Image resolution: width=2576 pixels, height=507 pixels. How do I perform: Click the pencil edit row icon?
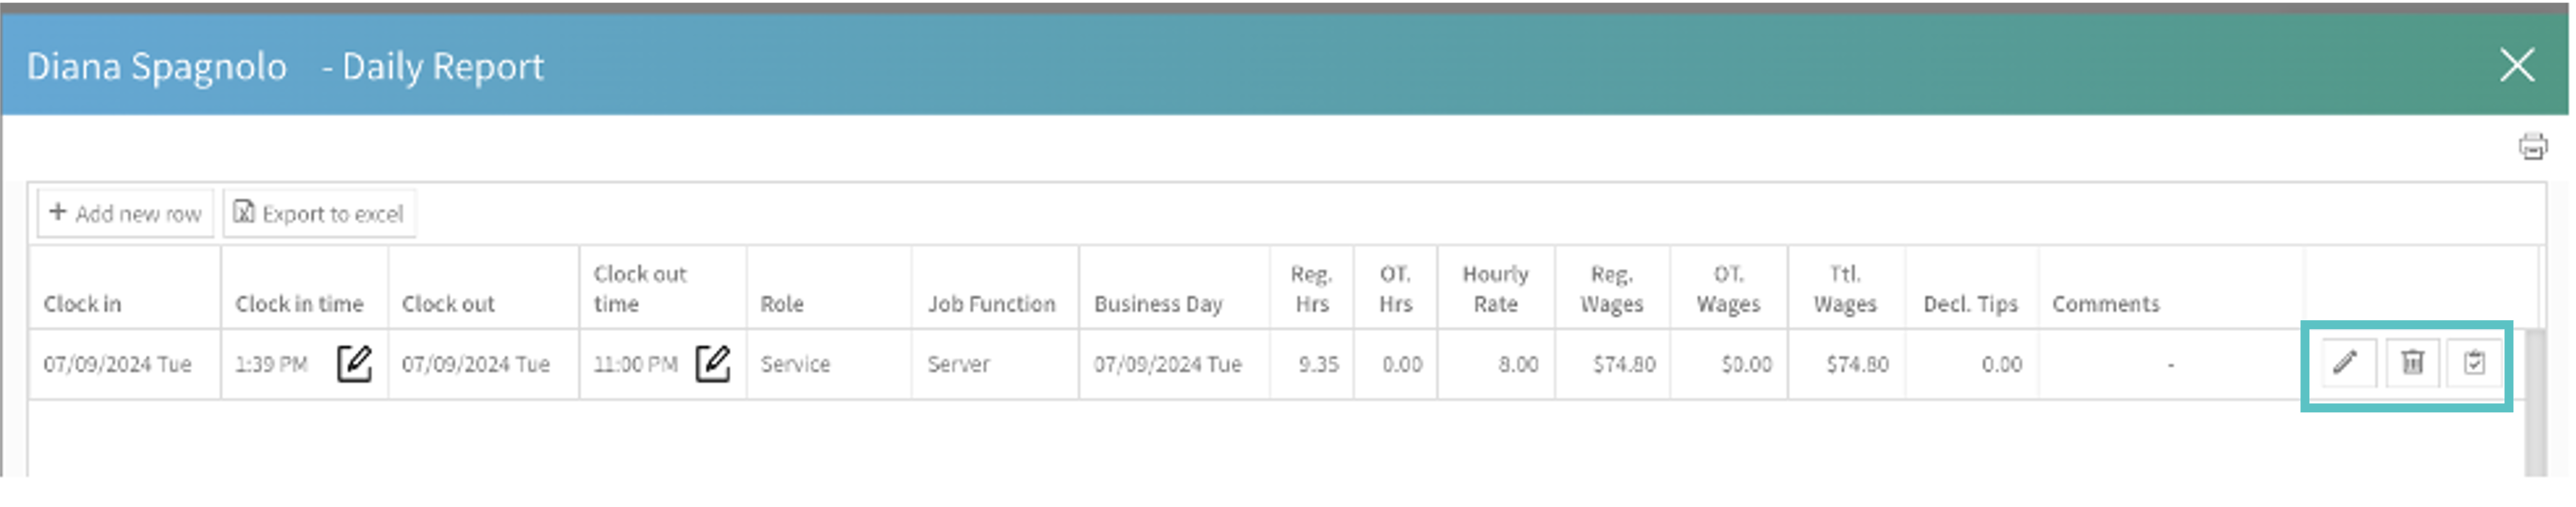pos(2345,363)
